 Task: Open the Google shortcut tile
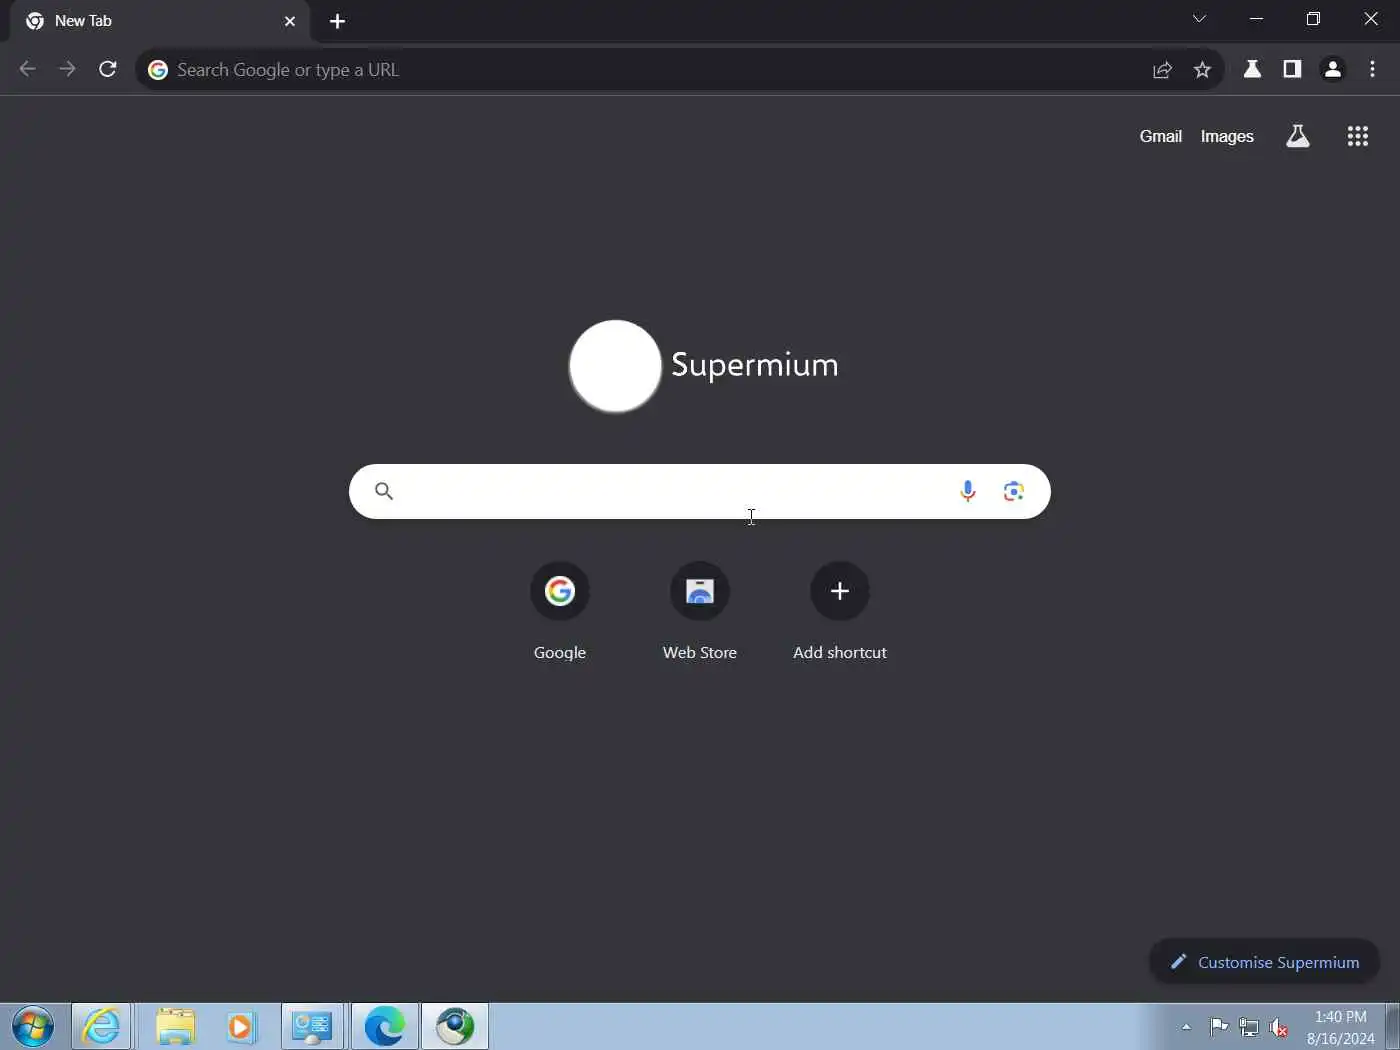(x=560, y=612)
